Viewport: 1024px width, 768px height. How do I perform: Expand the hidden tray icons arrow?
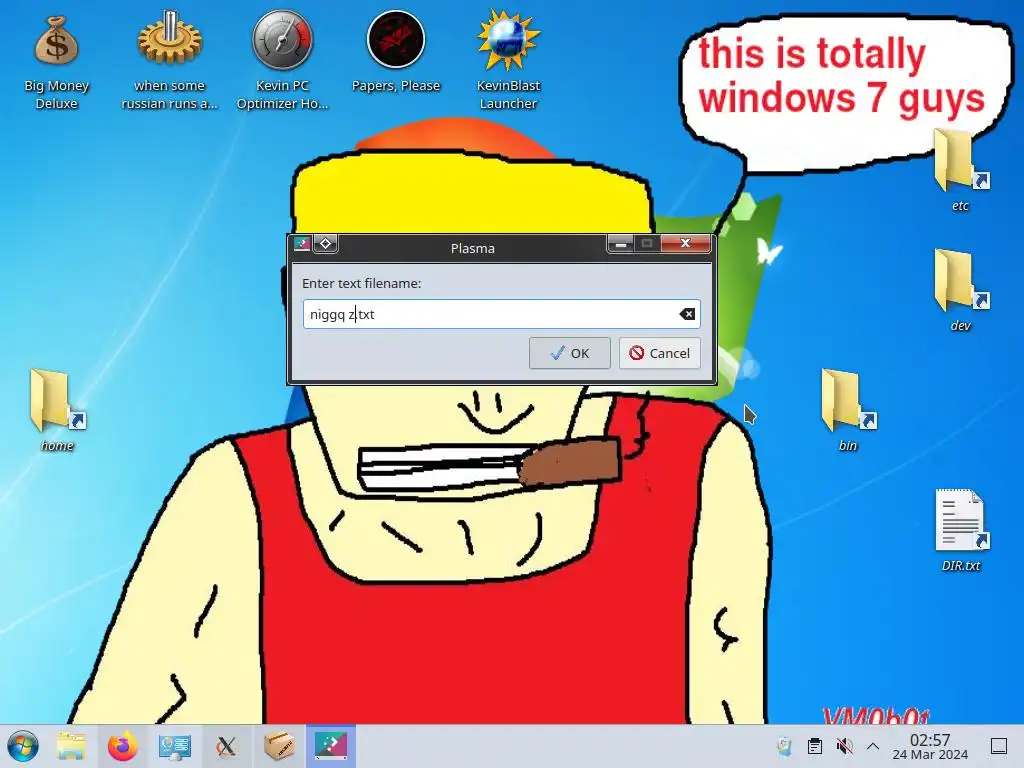coord(873,746)
